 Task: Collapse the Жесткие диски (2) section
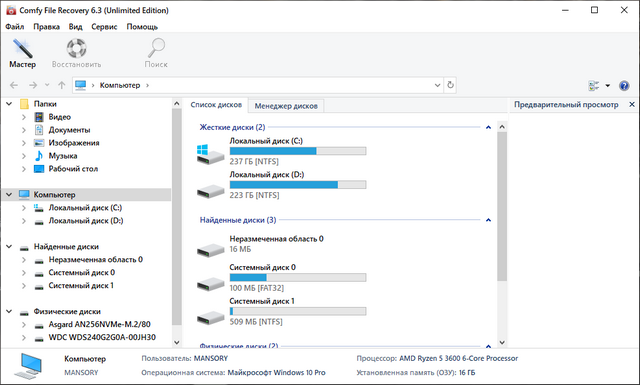pyautogui.click(x=488, y=127)
